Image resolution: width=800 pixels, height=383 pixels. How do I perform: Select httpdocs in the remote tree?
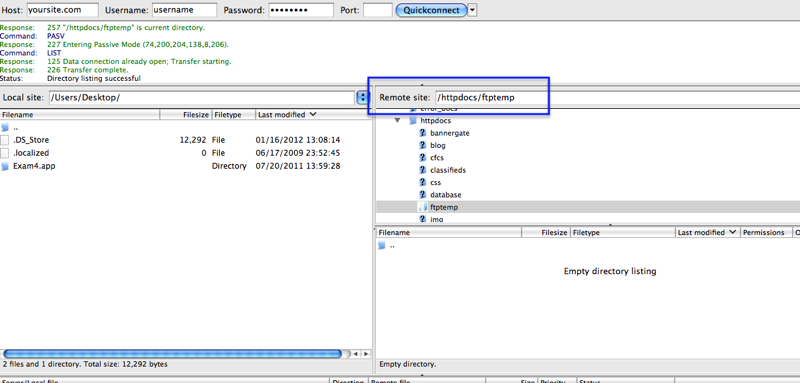click(435, 121)
